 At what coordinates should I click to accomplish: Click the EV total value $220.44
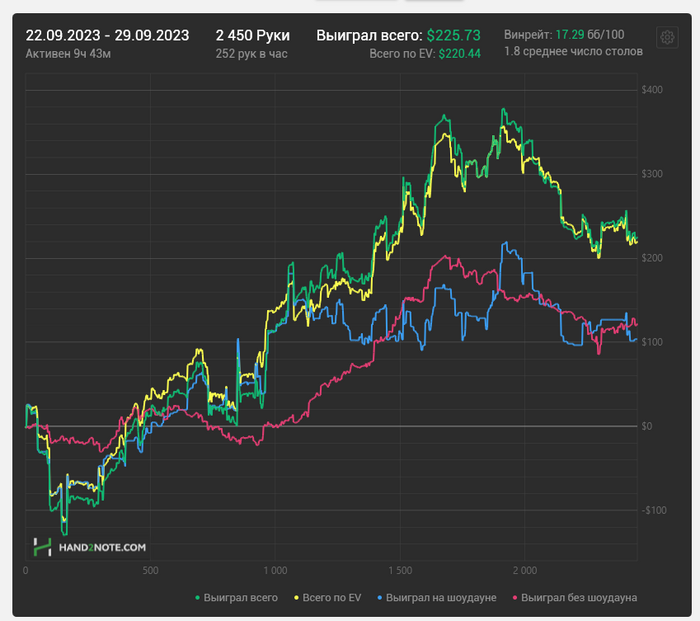[x=459, y=54]
